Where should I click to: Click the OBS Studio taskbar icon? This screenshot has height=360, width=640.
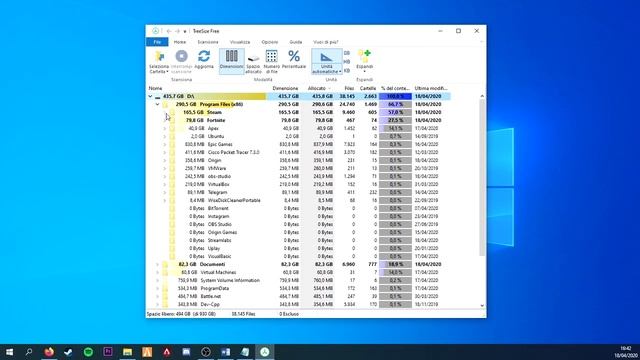point(206,352)
